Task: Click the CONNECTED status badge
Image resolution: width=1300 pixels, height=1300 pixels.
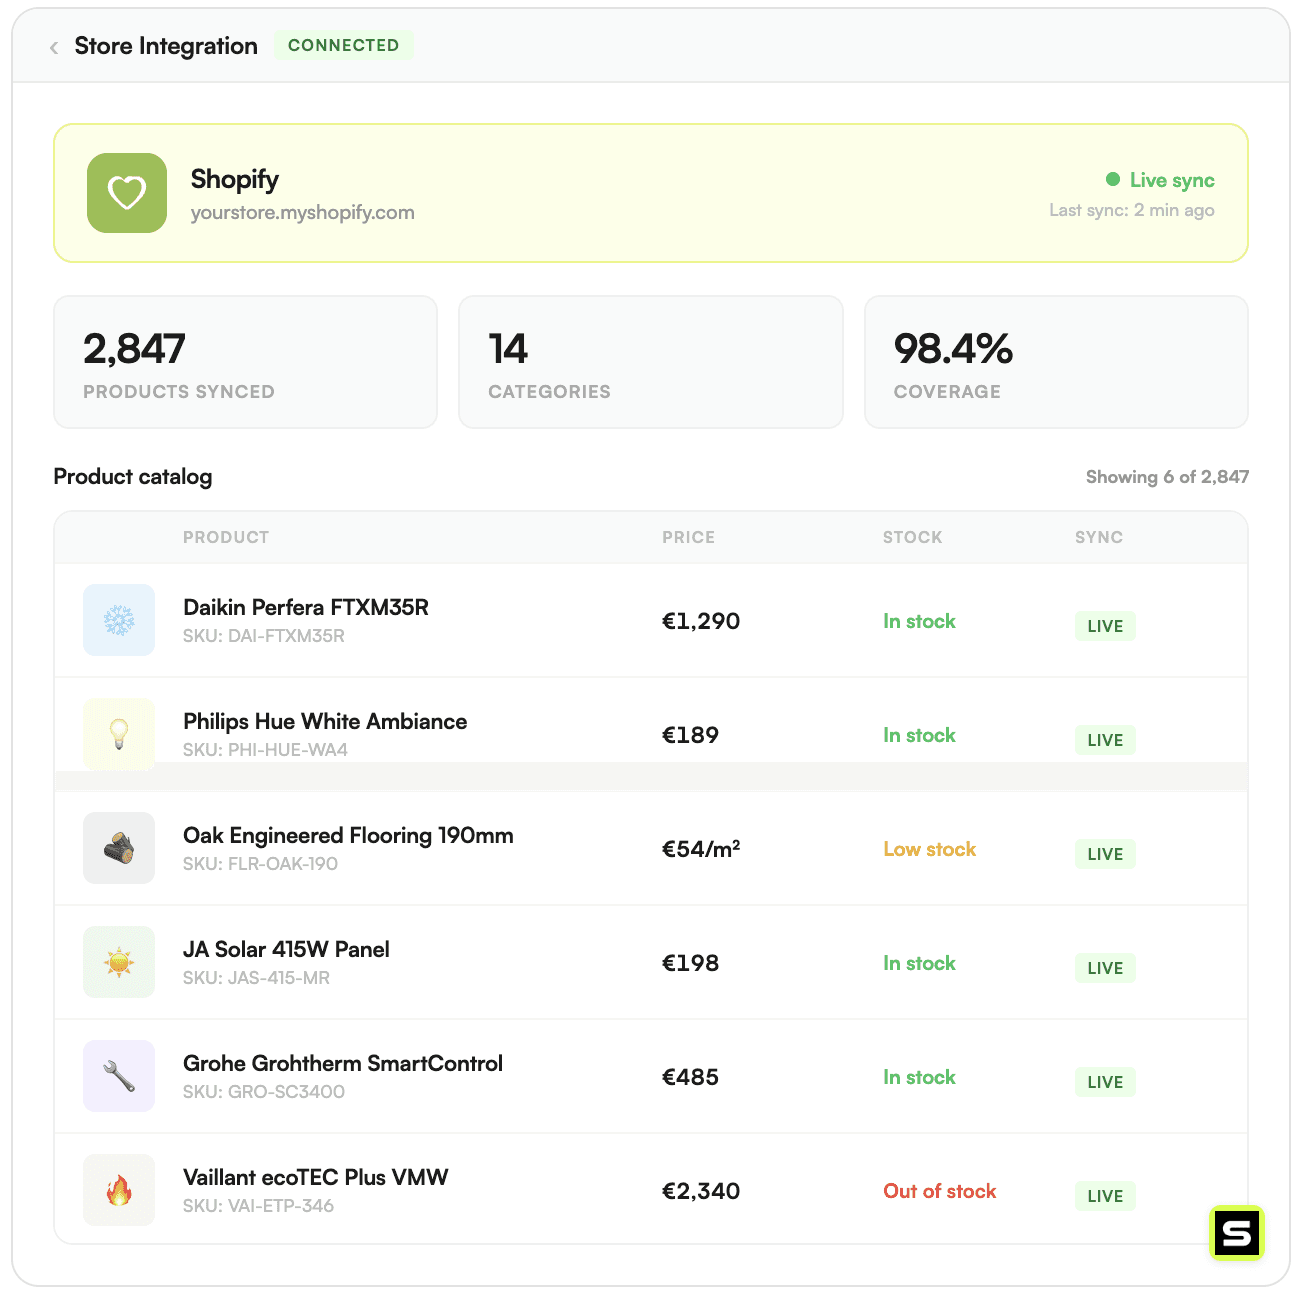Action: pos(343,45)
